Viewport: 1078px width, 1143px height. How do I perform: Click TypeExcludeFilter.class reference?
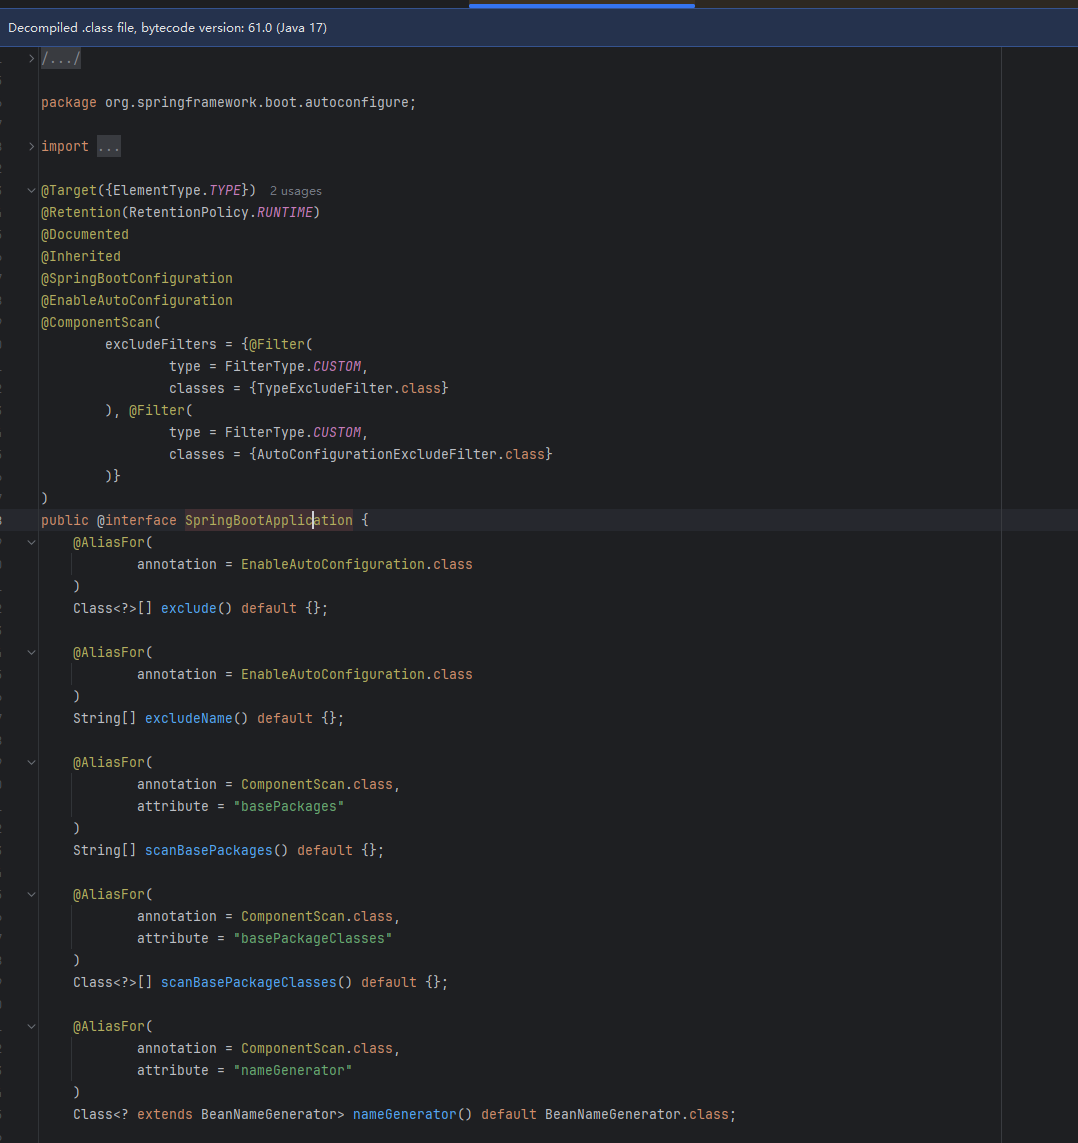point(349,389)
